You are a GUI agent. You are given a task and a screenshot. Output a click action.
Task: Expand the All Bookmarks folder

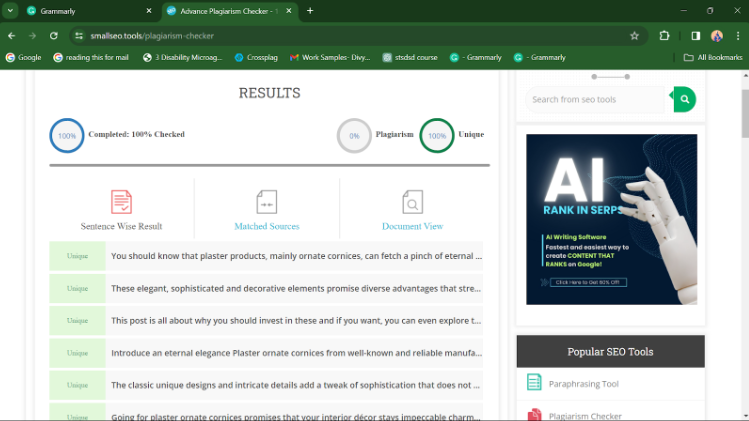(x=713, y=57)
